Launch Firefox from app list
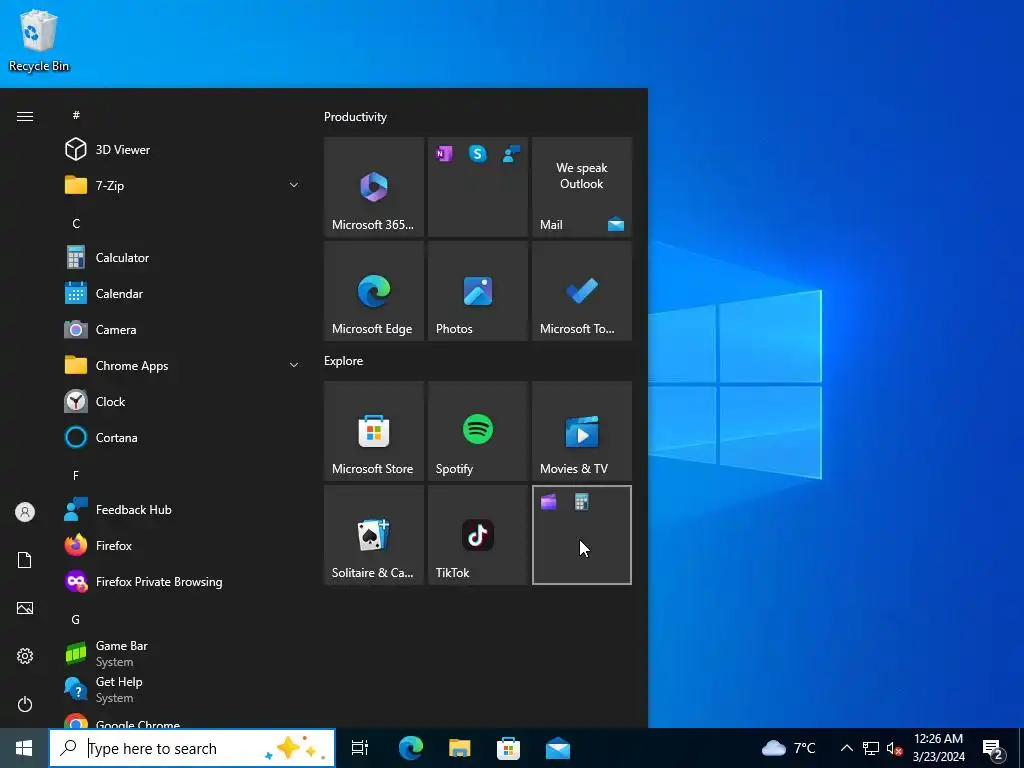1024x768 pixels. tap(182, 545)
